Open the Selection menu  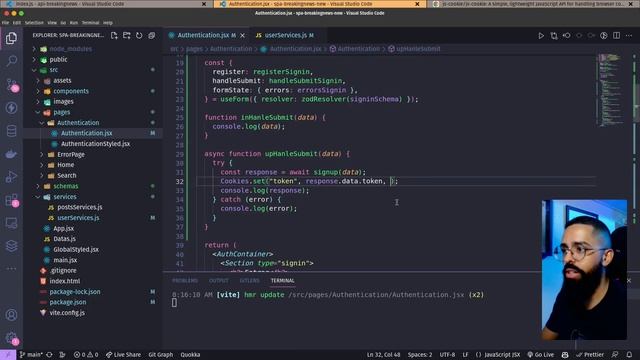(34, 23)
